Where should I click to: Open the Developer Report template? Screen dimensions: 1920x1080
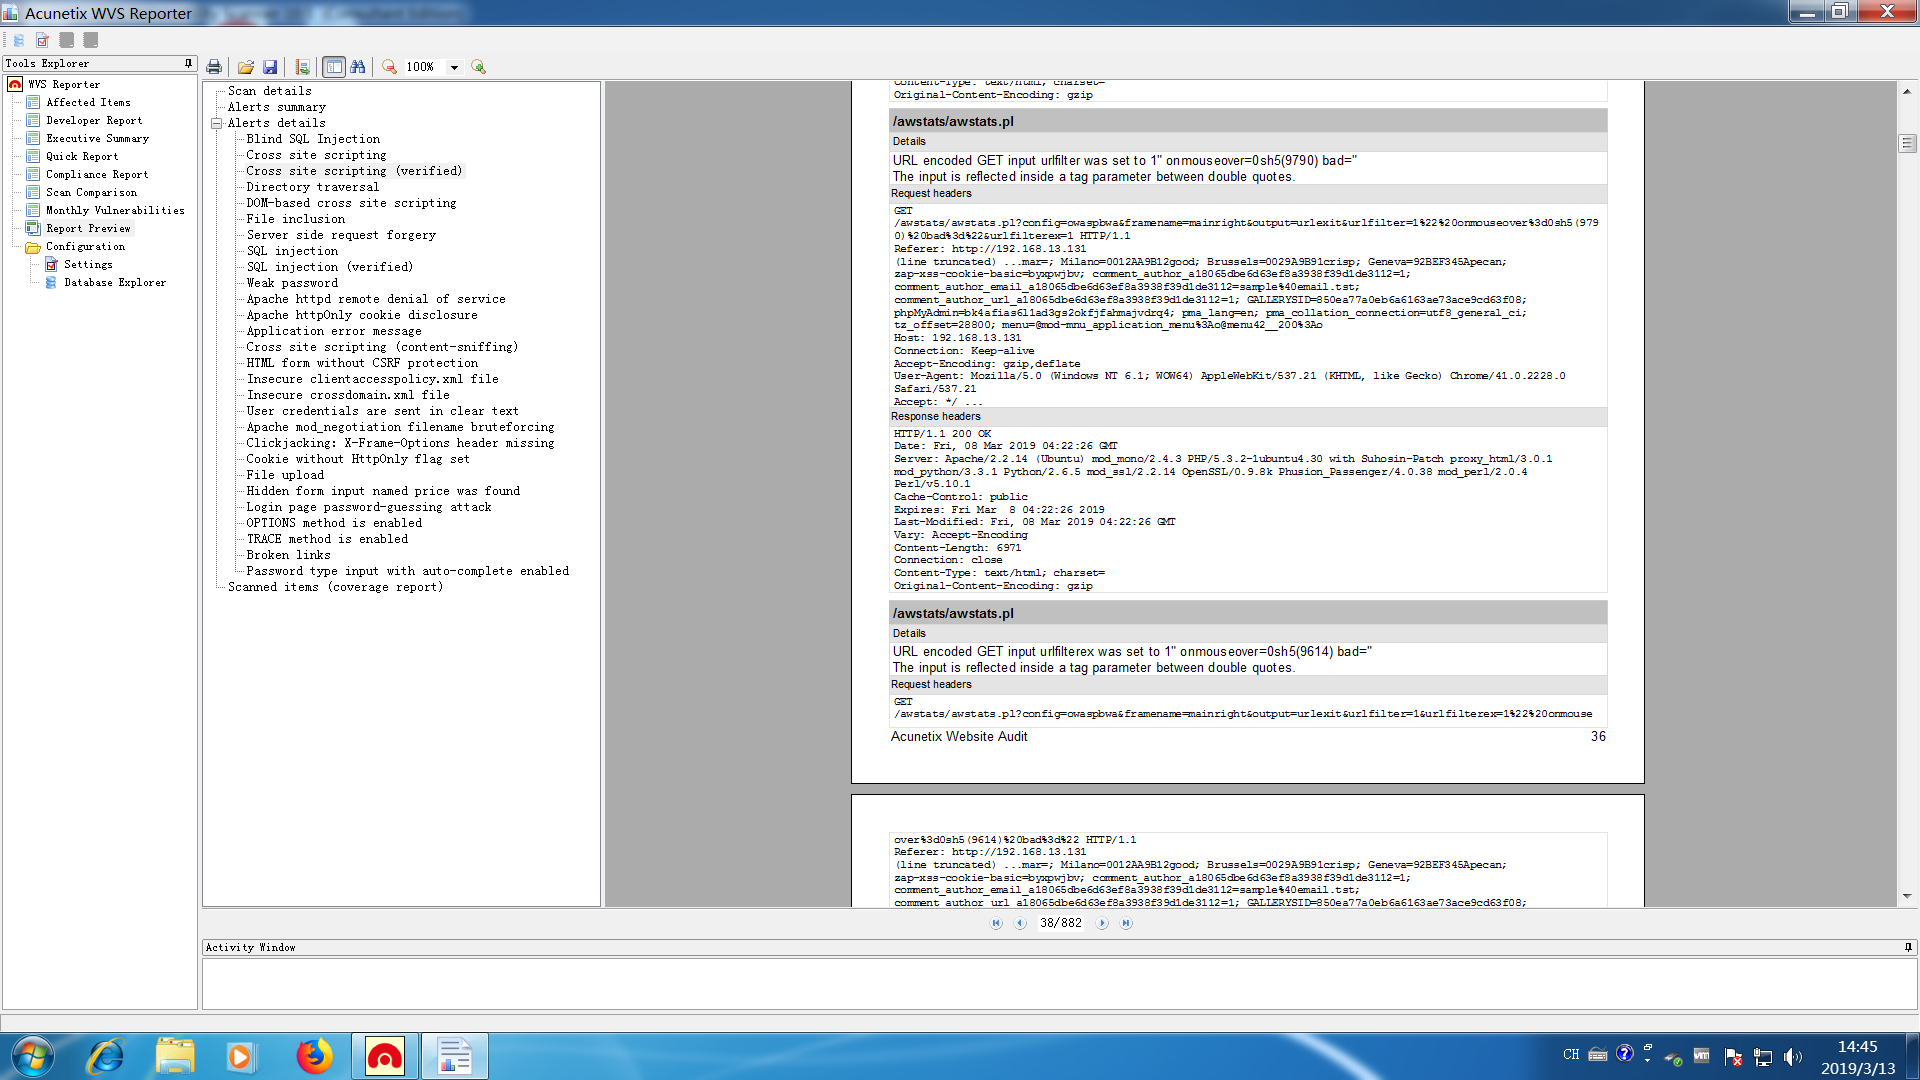94,120
